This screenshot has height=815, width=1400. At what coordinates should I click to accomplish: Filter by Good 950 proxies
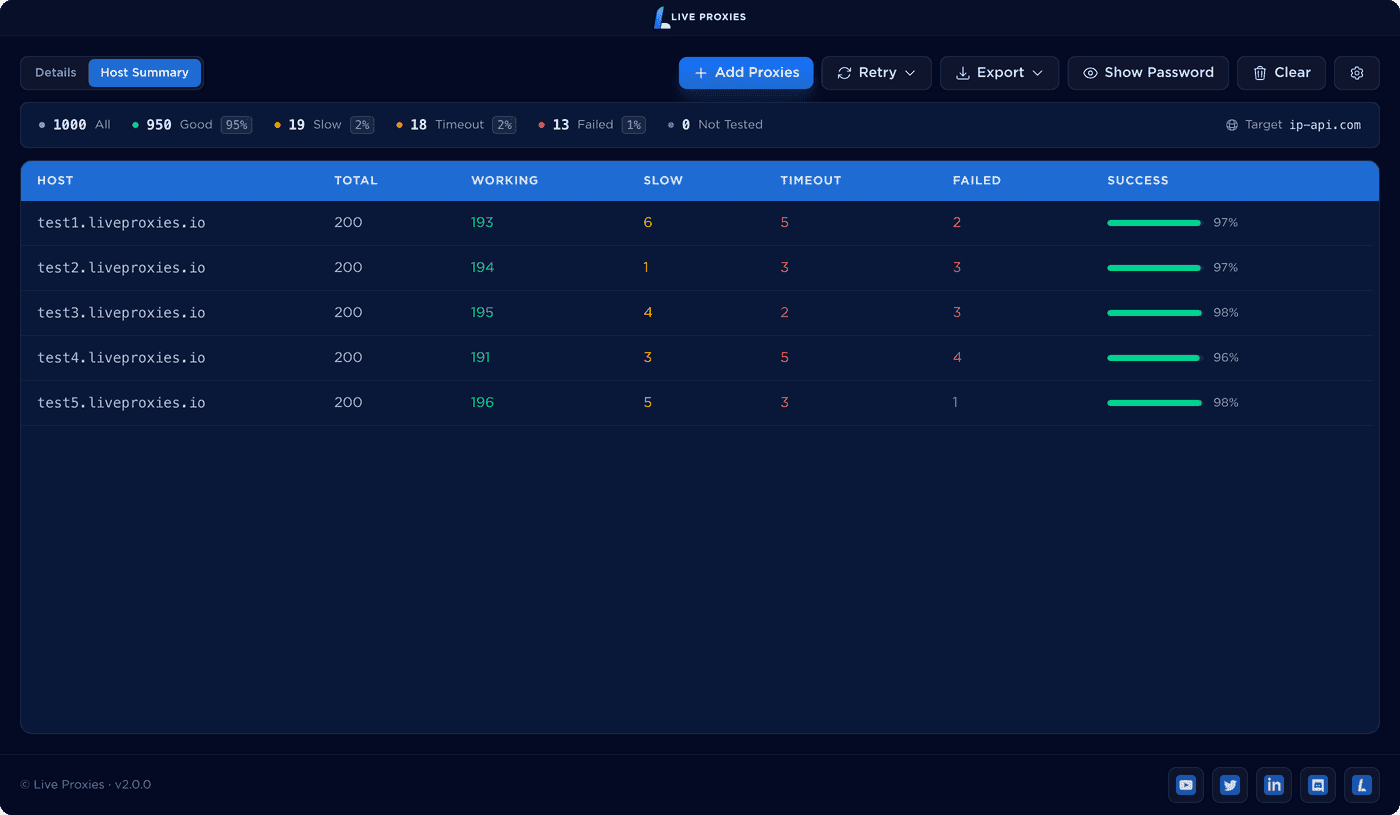pos(192,125)
